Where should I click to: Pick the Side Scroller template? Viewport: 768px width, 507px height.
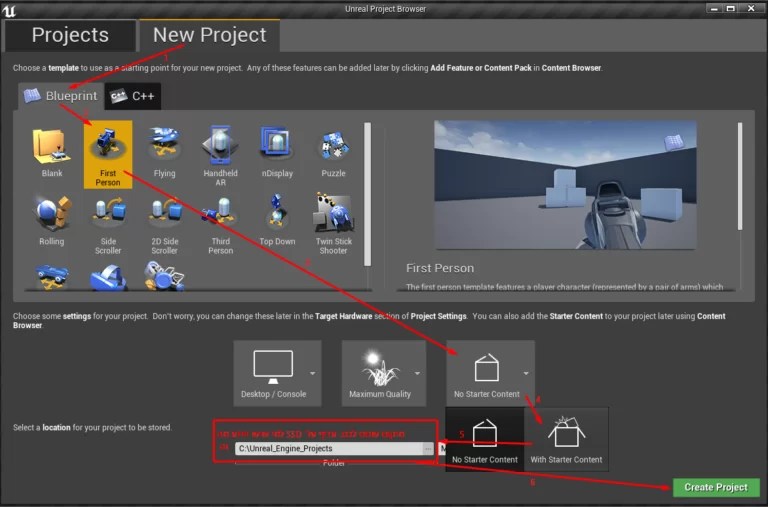pos(108,223)
